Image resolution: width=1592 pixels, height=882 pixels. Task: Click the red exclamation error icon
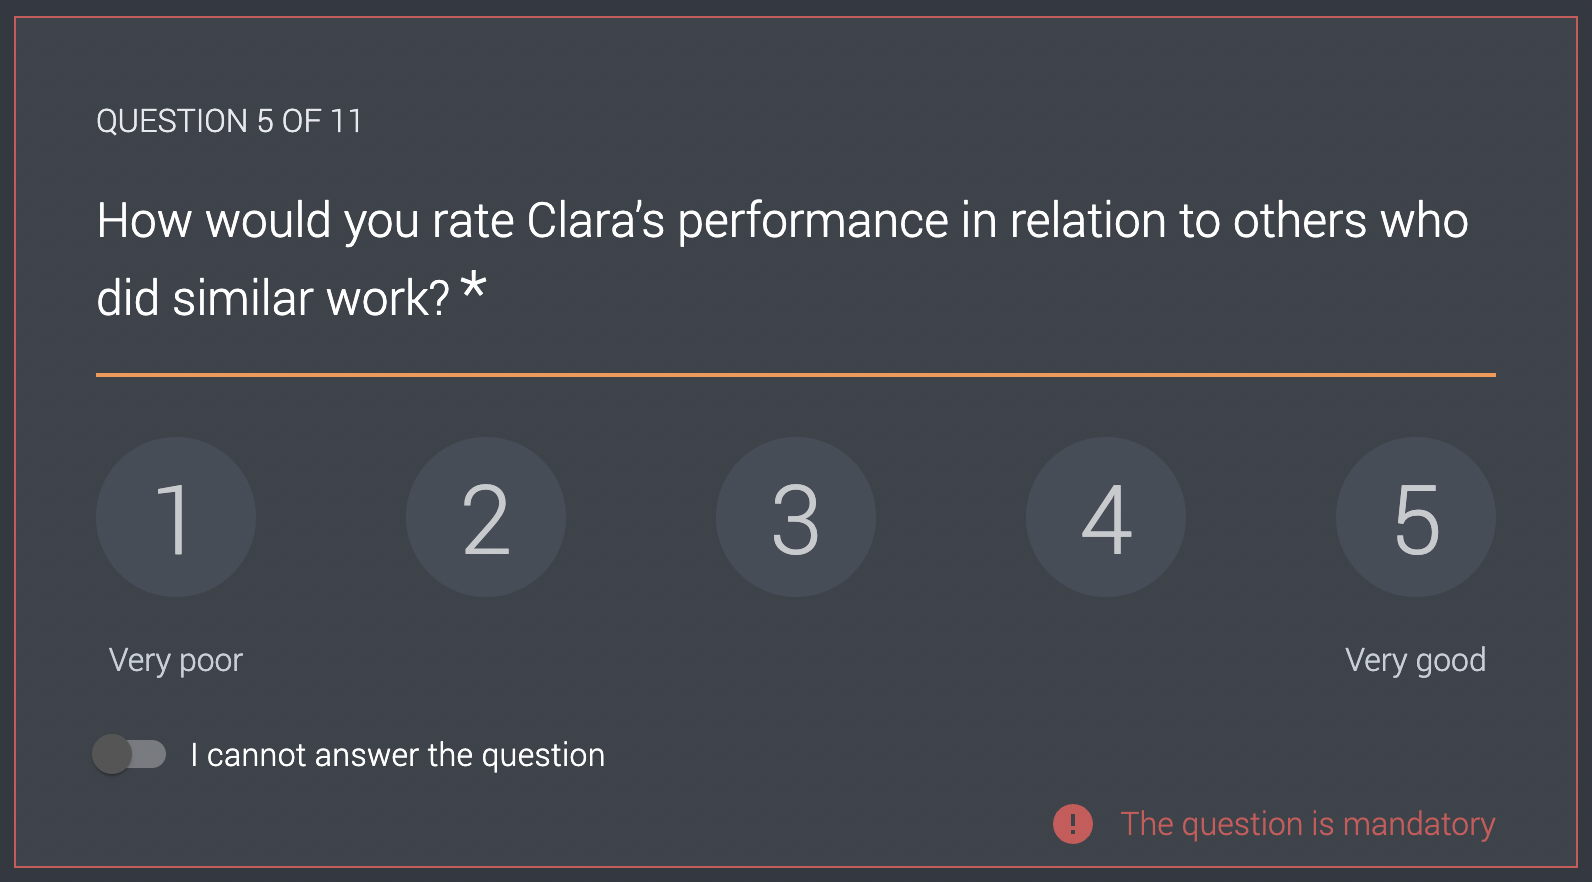point(1073,824)
